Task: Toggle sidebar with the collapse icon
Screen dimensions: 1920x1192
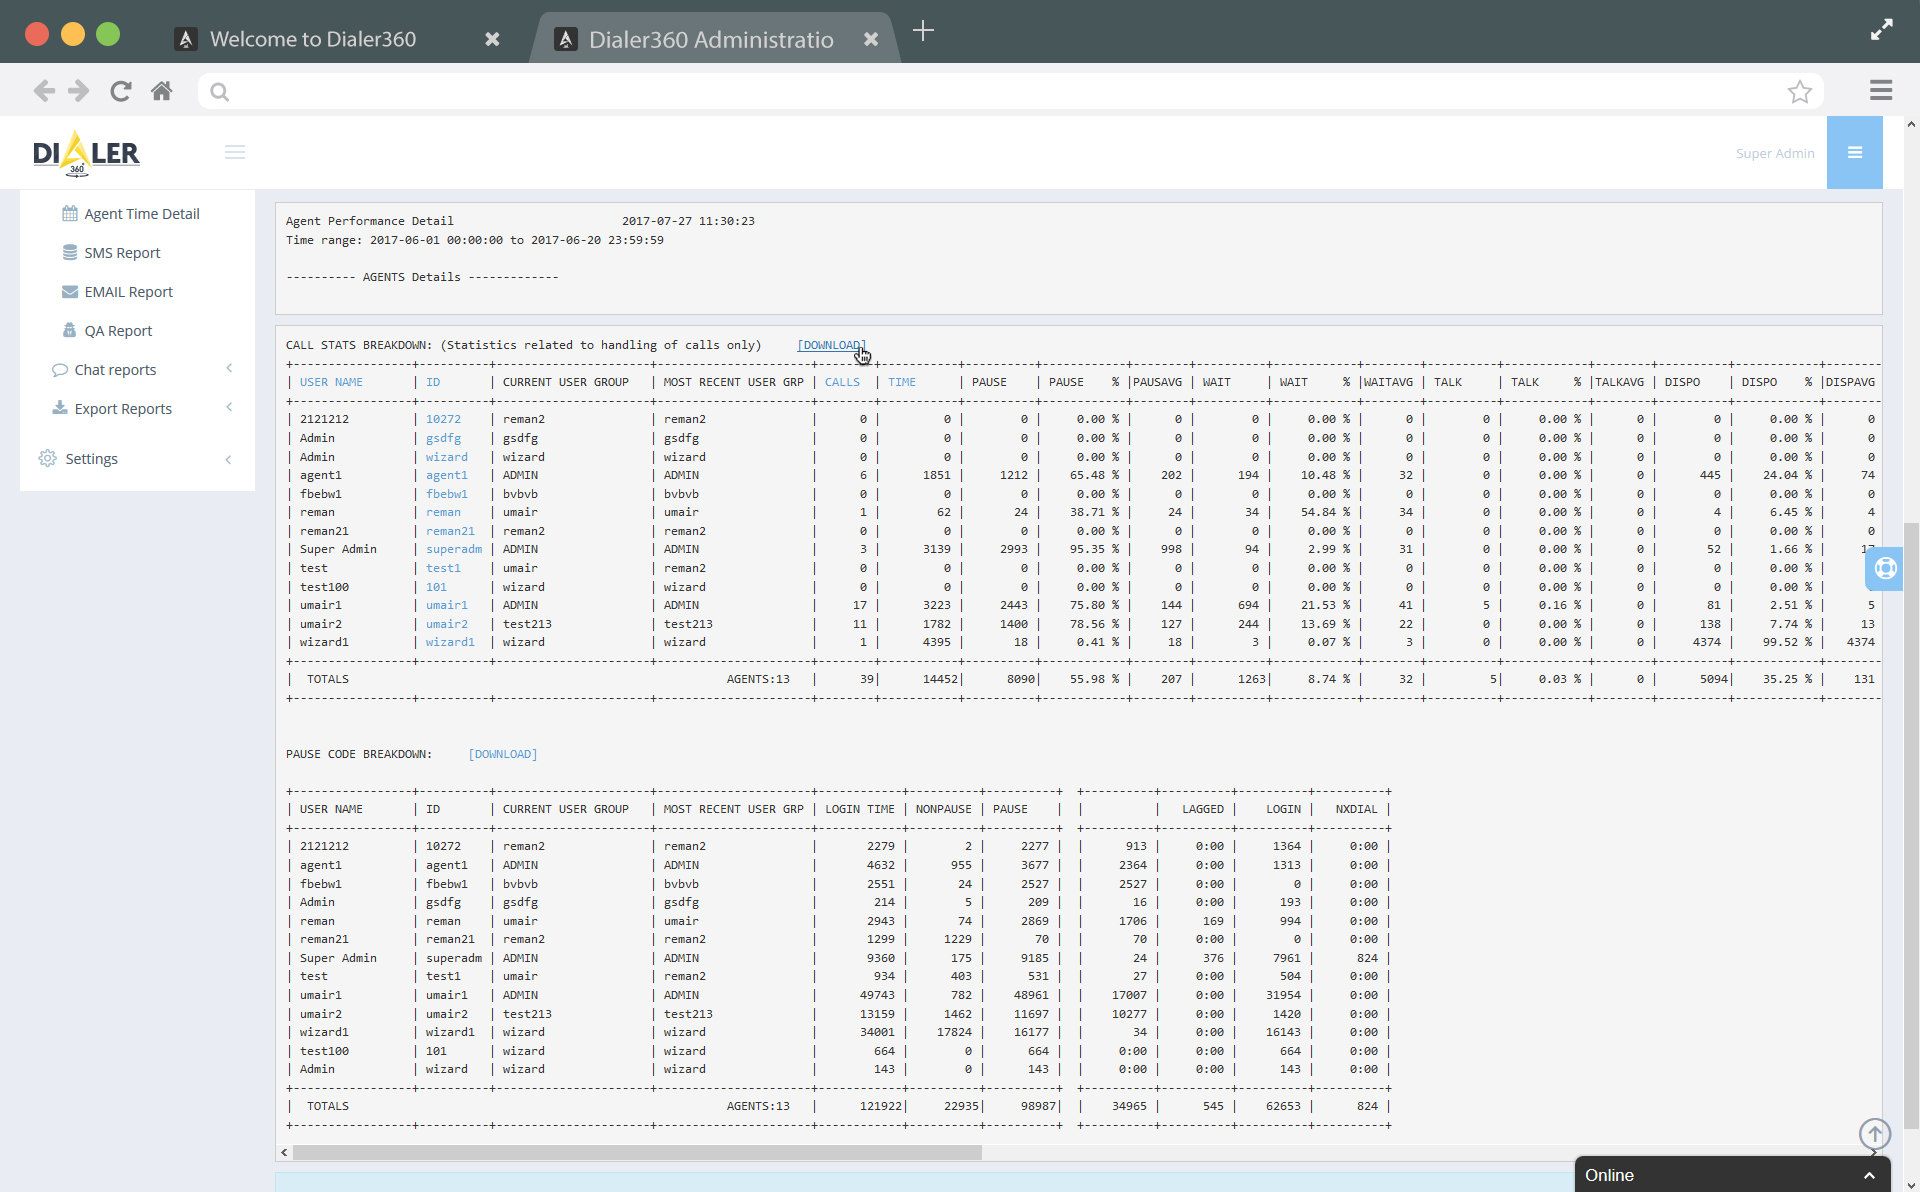Action: point(235,152)
